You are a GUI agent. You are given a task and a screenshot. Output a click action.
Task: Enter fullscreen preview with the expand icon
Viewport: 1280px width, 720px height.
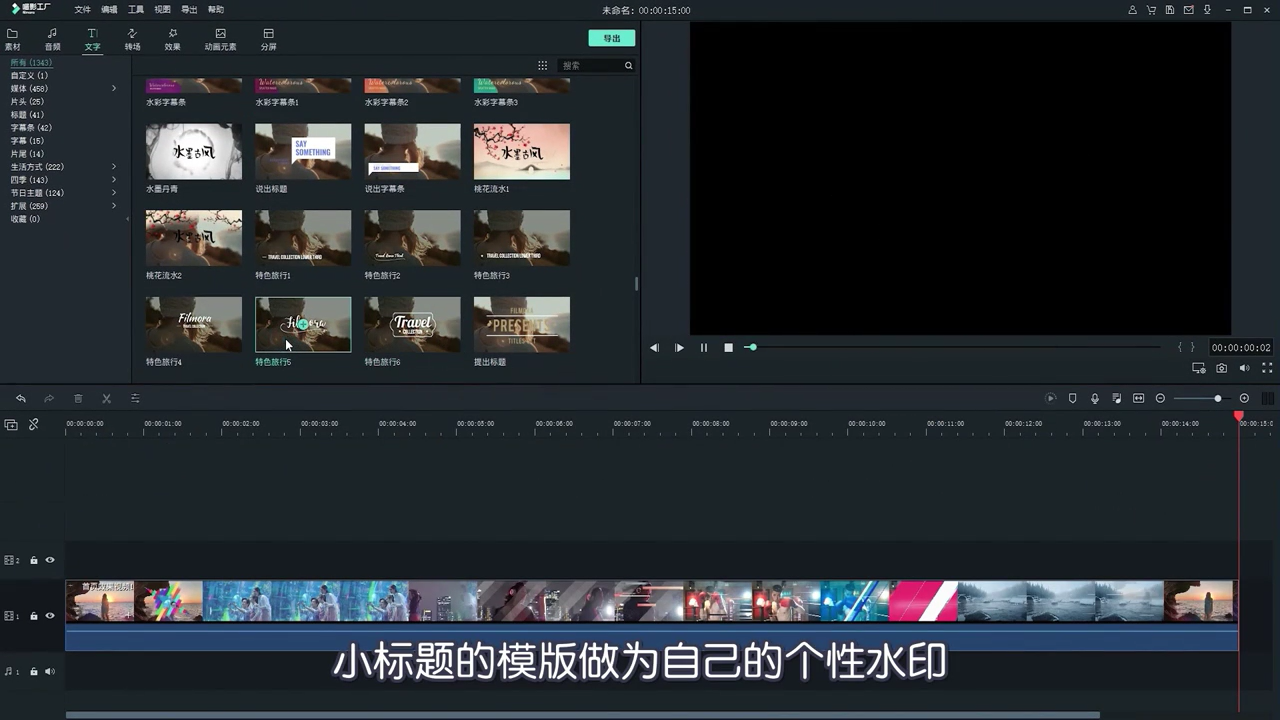click(x=1266, y=368)
